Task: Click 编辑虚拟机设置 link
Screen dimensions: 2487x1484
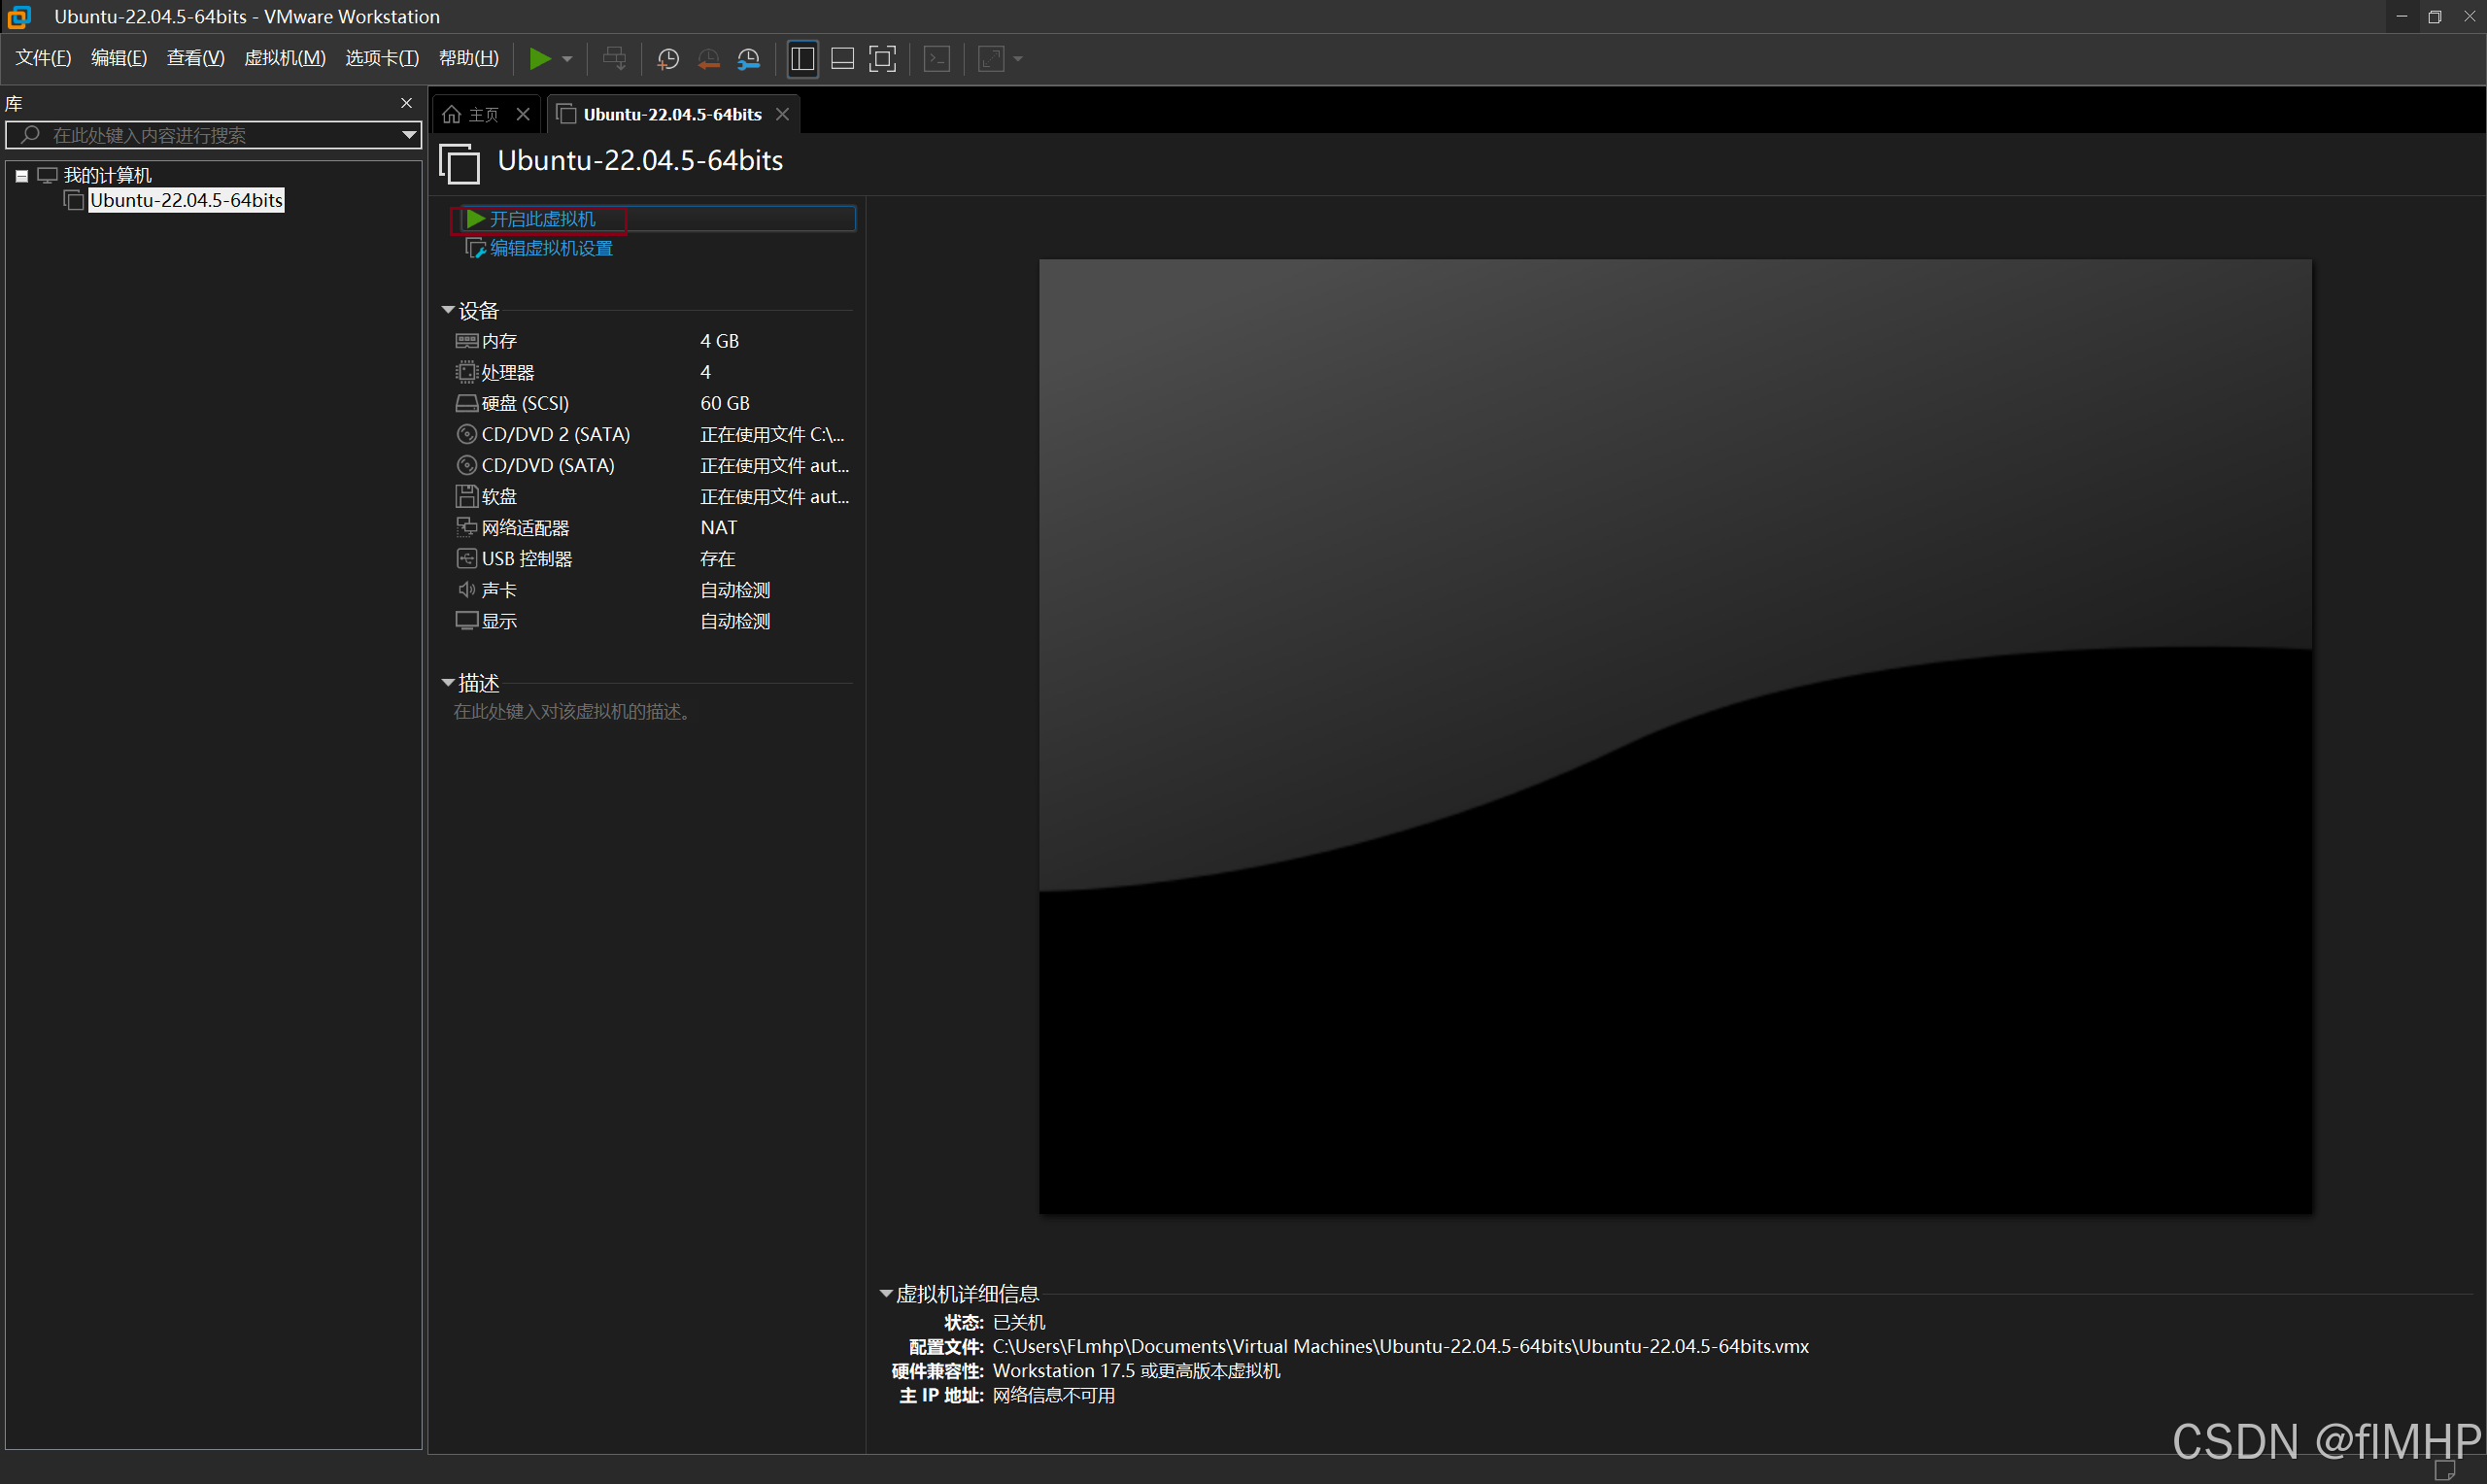Action: [x=551, y=248]
